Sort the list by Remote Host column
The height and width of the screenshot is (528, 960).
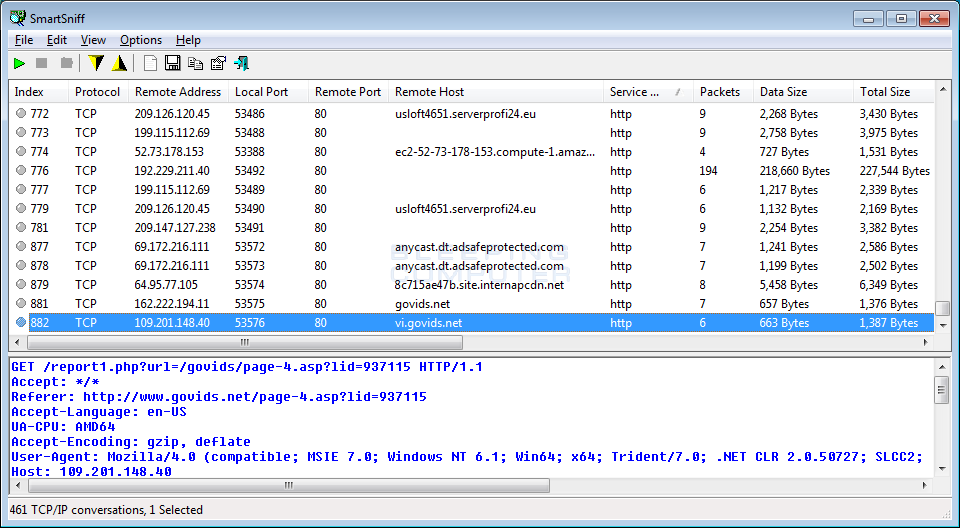[429, 92]
